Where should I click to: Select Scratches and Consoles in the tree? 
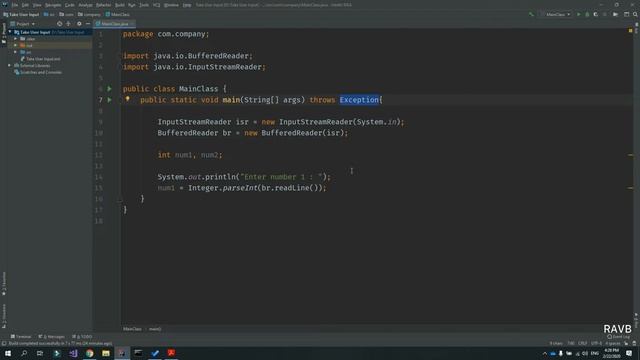click(x=38, y=72)
